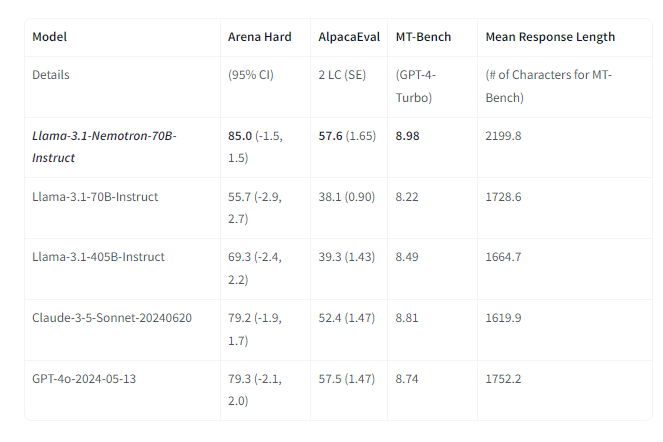Click the 69.3 Arena Hard score
Screen dimensions: 663x442
[239, 257]
